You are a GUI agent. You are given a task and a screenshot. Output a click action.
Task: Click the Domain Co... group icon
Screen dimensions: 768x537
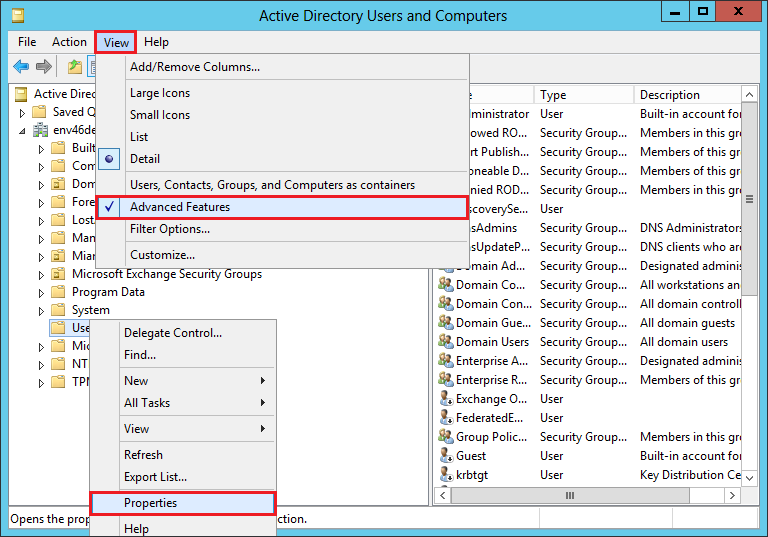(446, 285)
